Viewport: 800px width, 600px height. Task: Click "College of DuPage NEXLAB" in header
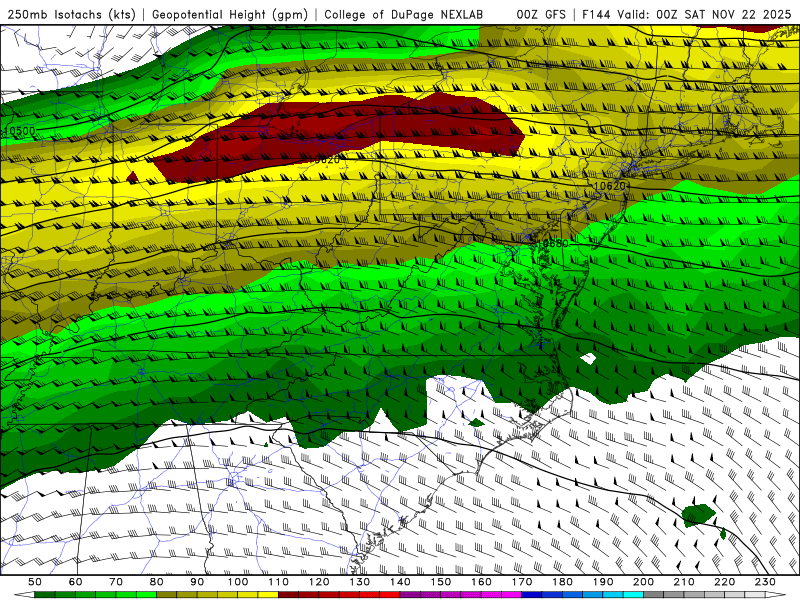click(x=404, y=14)
